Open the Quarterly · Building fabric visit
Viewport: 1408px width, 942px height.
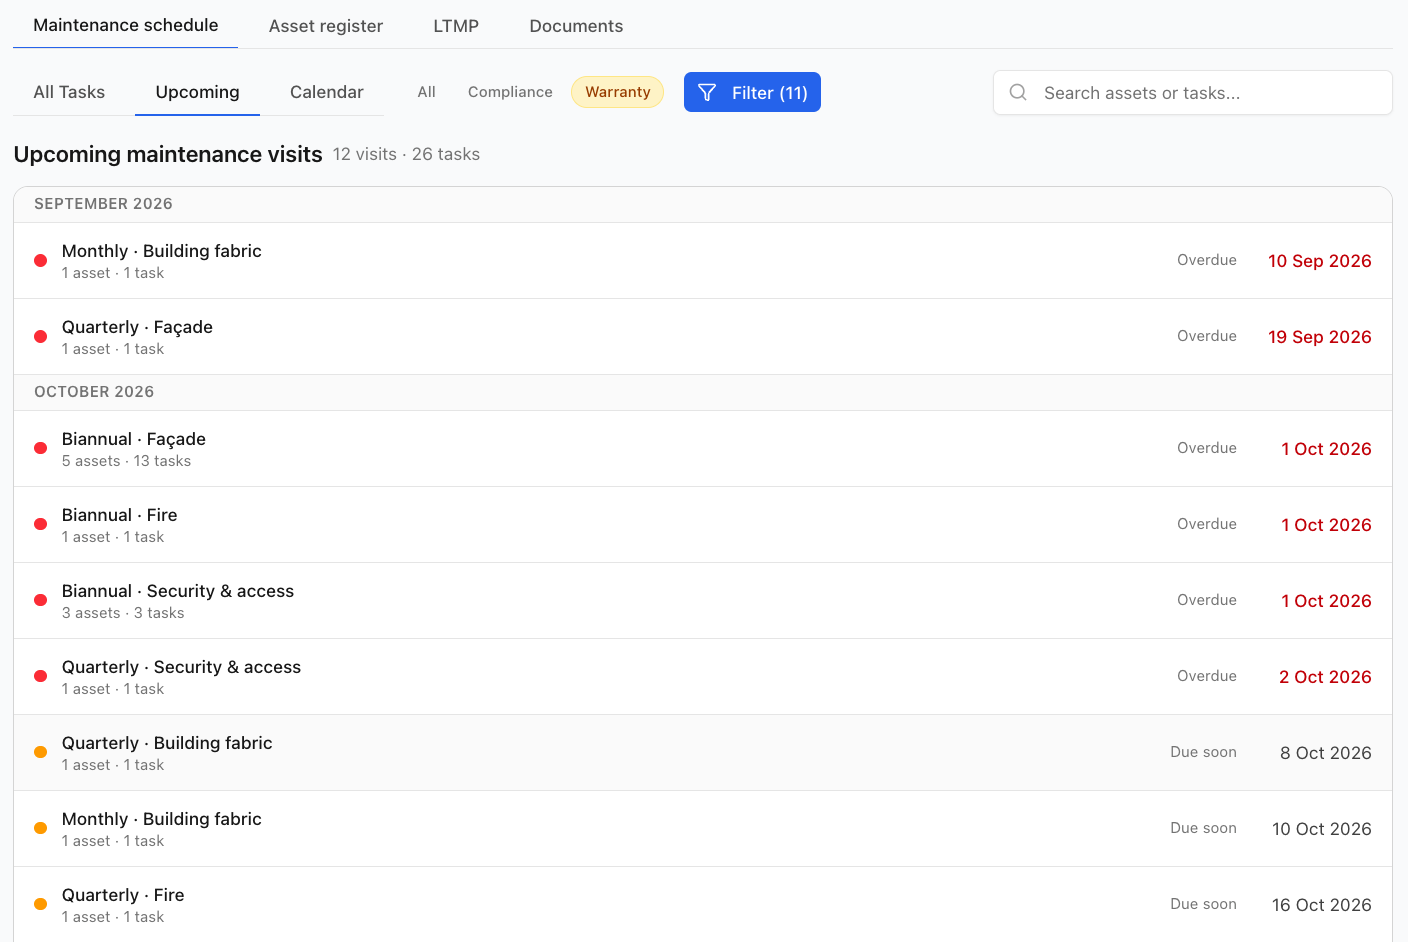click(703, 753)
